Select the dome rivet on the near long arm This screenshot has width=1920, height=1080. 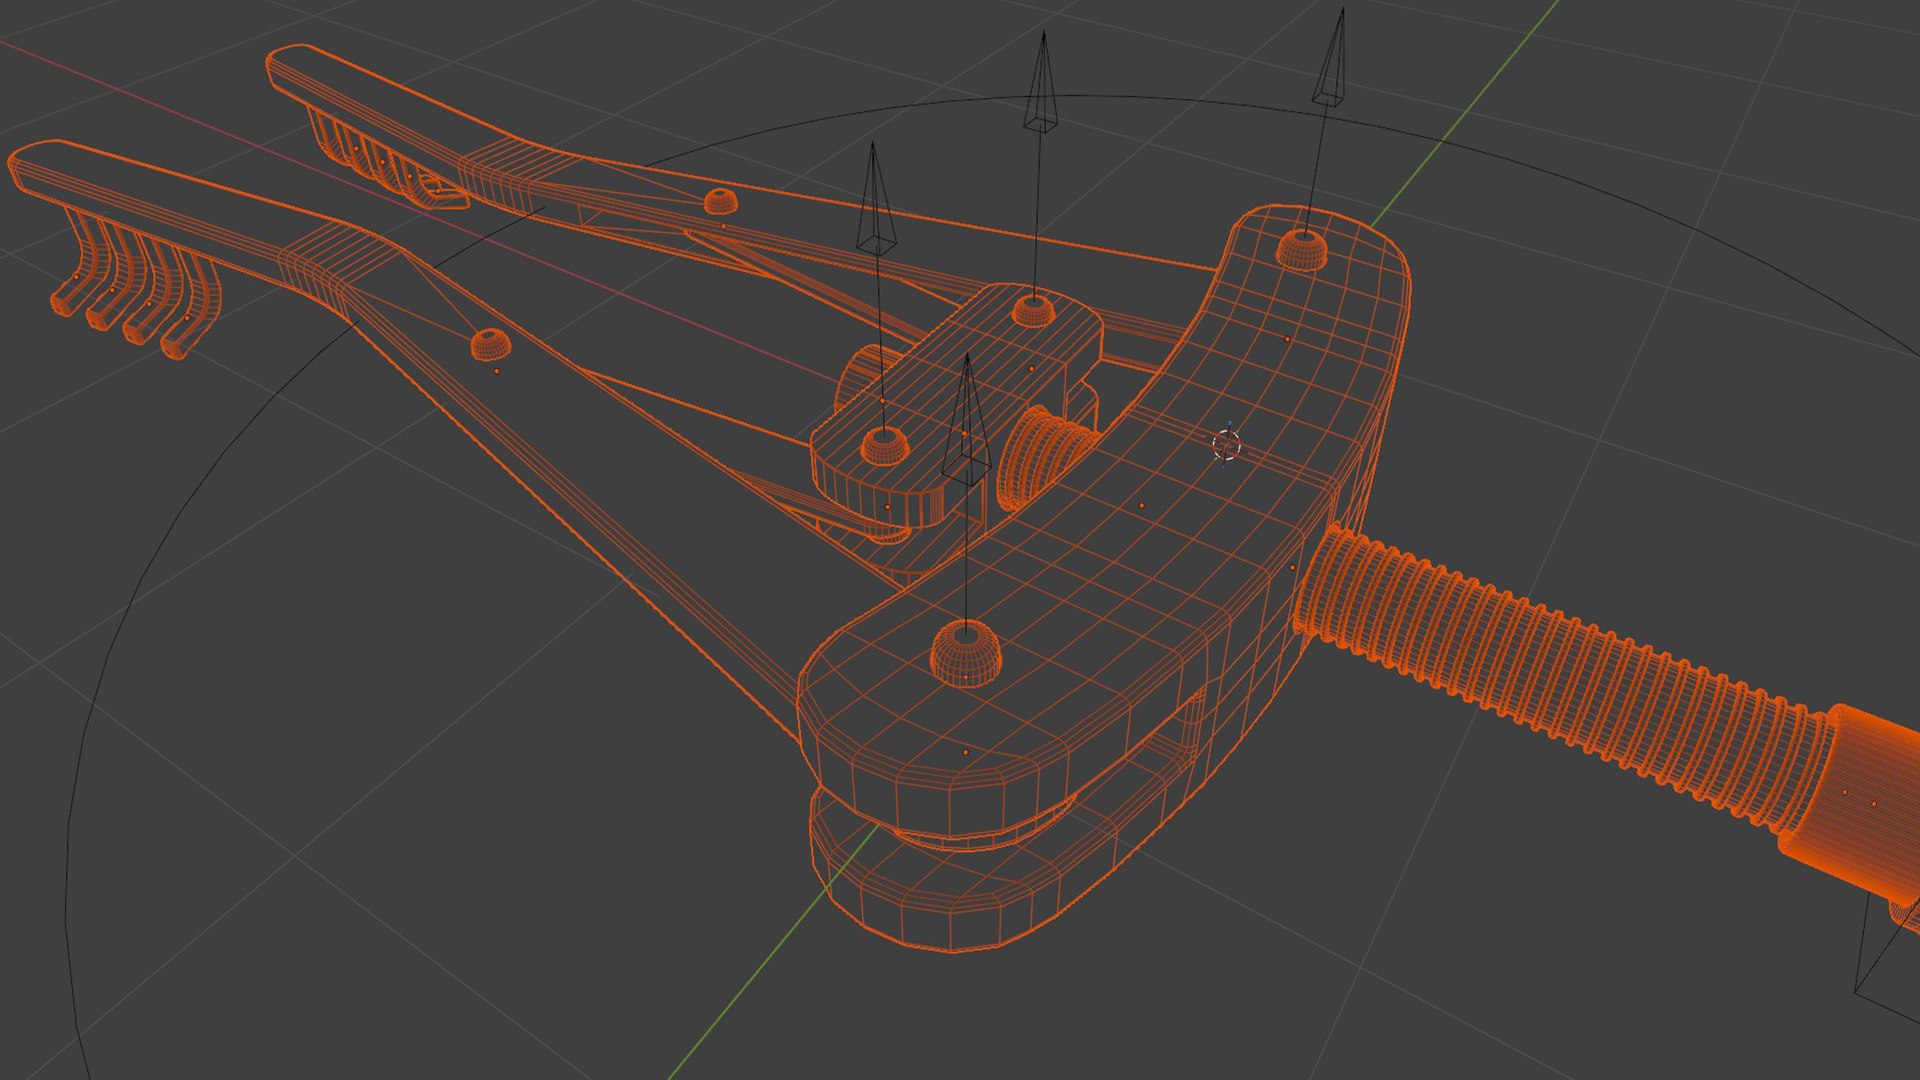(x=490, y=345)
